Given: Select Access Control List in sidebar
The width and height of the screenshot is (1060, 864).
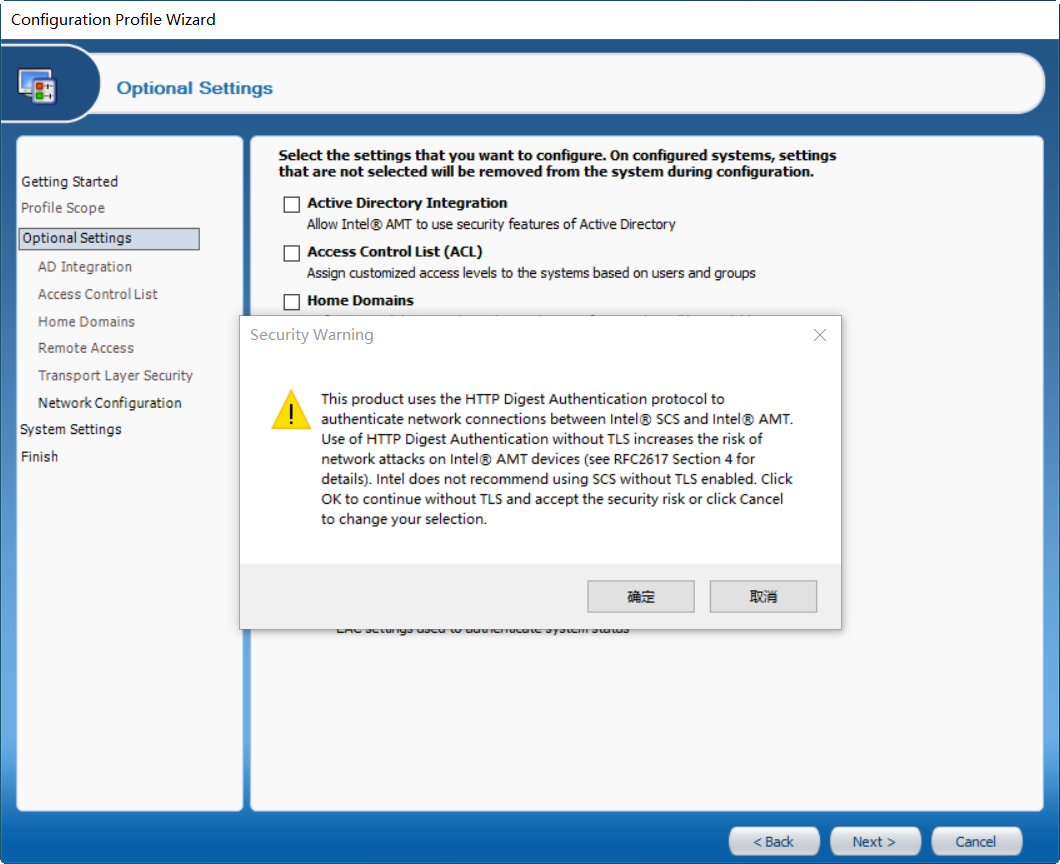Looking at the screenshot, I should point(97,294).
